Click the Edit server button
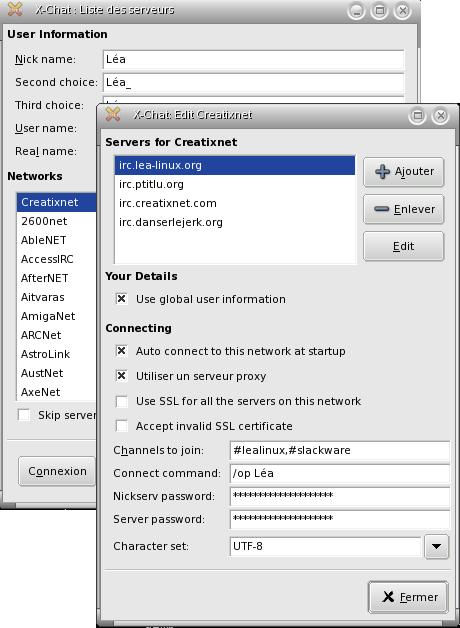 point(404,246)
